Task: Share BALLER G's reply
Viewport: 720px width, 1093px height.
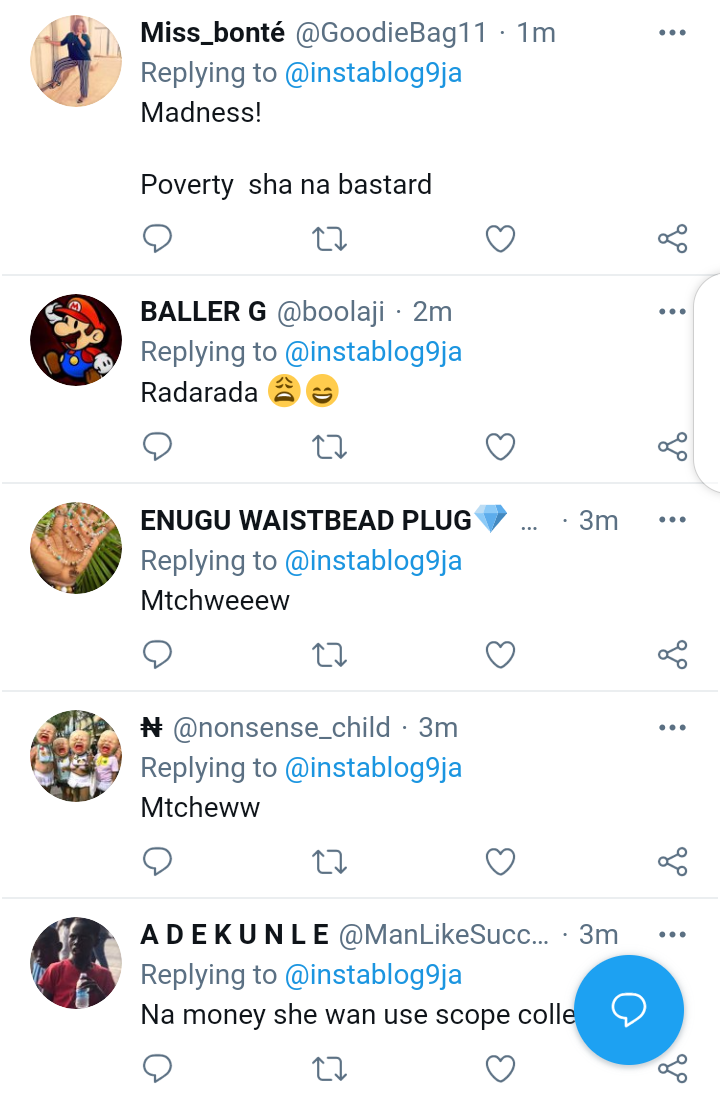Action: coord(673,447)
